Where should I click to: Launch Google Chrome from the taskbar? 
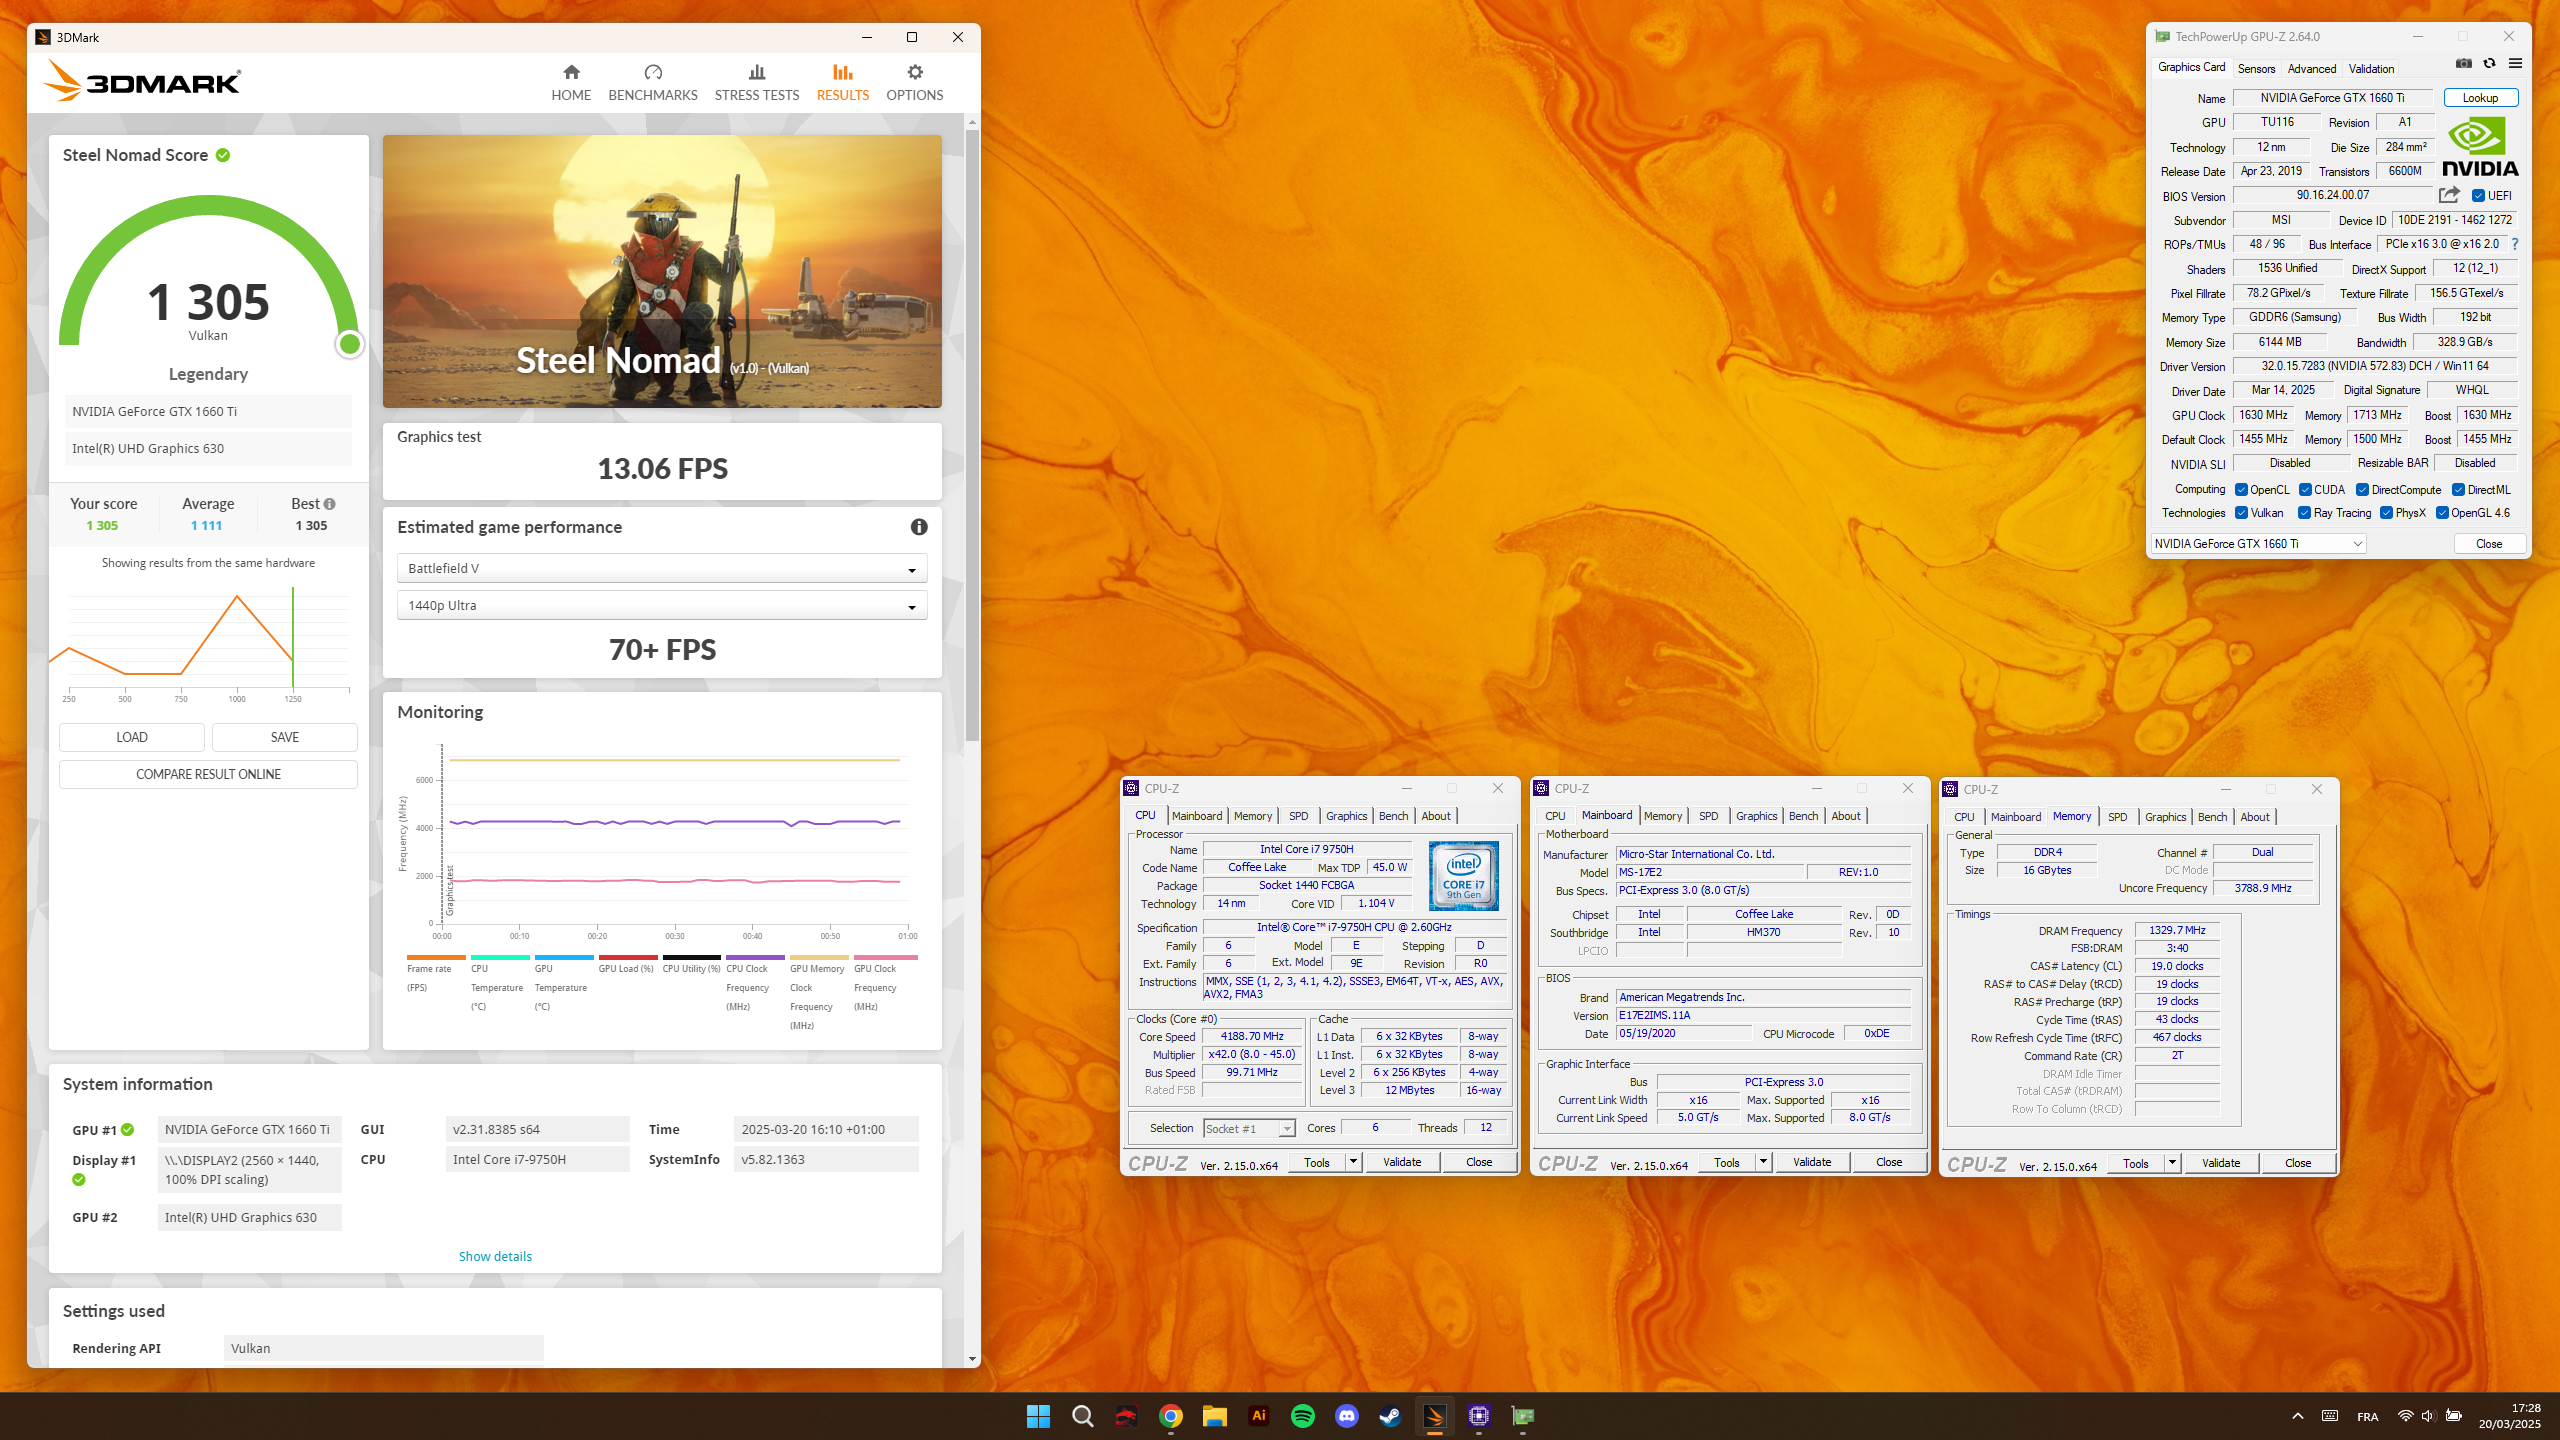1170,1416
